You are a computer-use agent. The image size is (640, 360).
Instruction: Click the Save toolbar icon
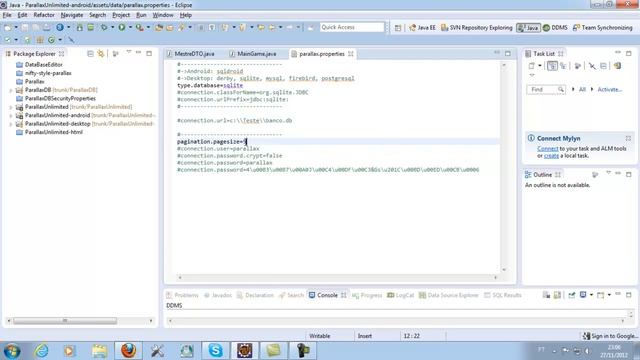25,28
